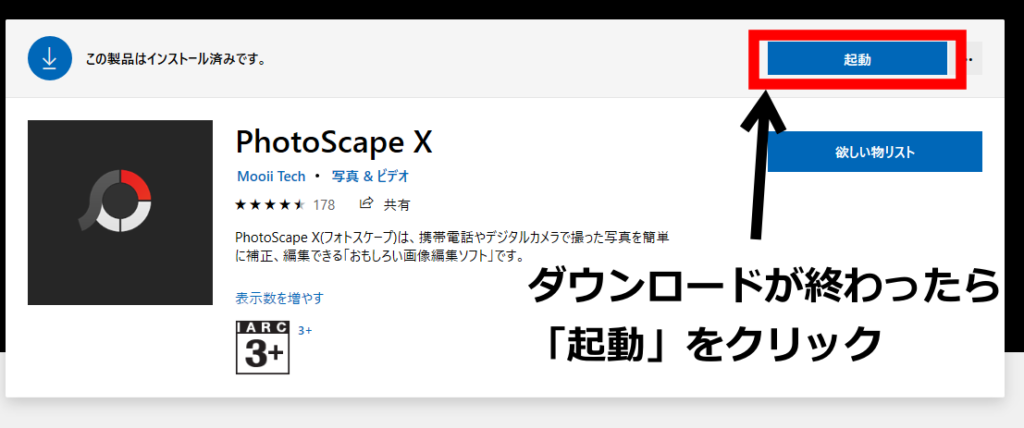Open the more options ellipsis beside 起動

(x=971, y=60)
